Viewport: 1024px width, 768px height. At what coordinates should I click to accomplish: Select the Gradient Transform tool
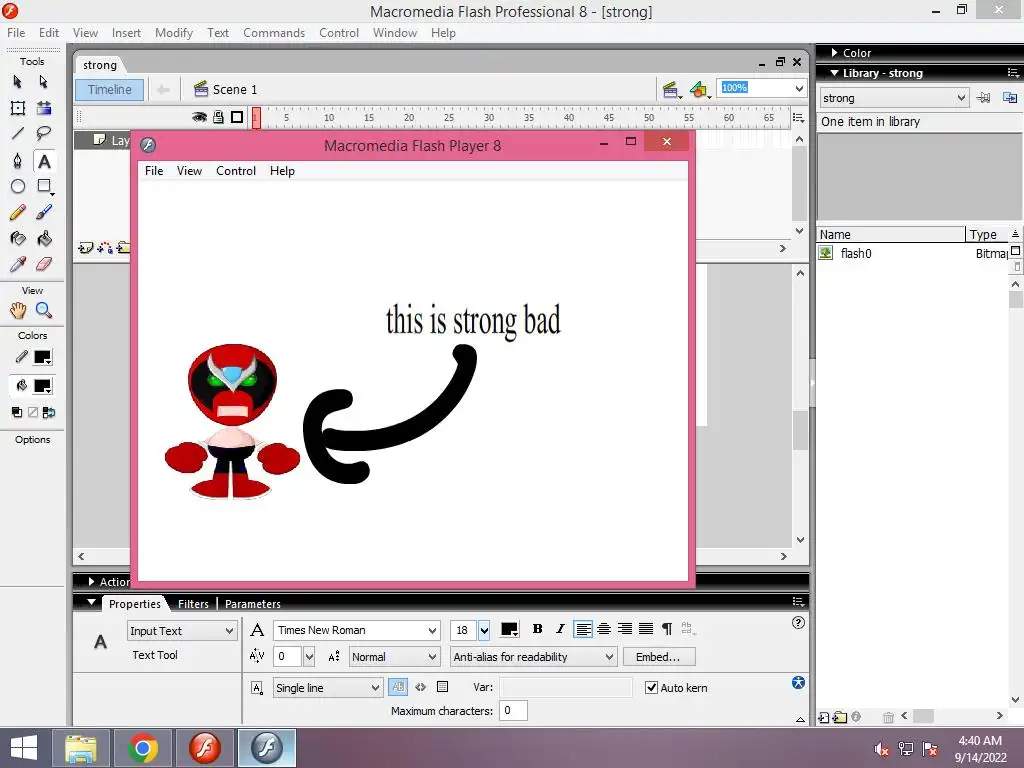coord(44,108)
